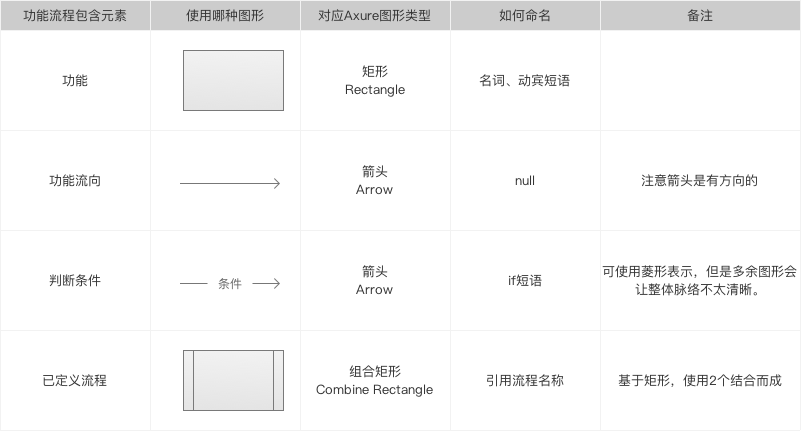Click the 判断条件 row label
The height and width of the screenshot is (431, 801).
pyautogui.click(x=75, y=280)
